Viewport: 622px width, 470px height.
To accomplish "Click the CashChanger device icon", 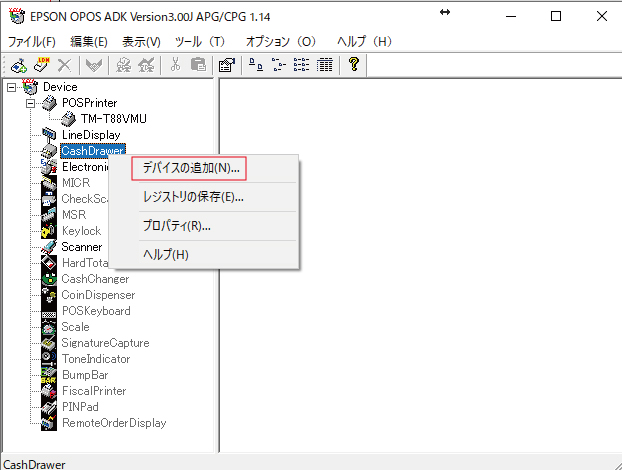I will (49, 279).
